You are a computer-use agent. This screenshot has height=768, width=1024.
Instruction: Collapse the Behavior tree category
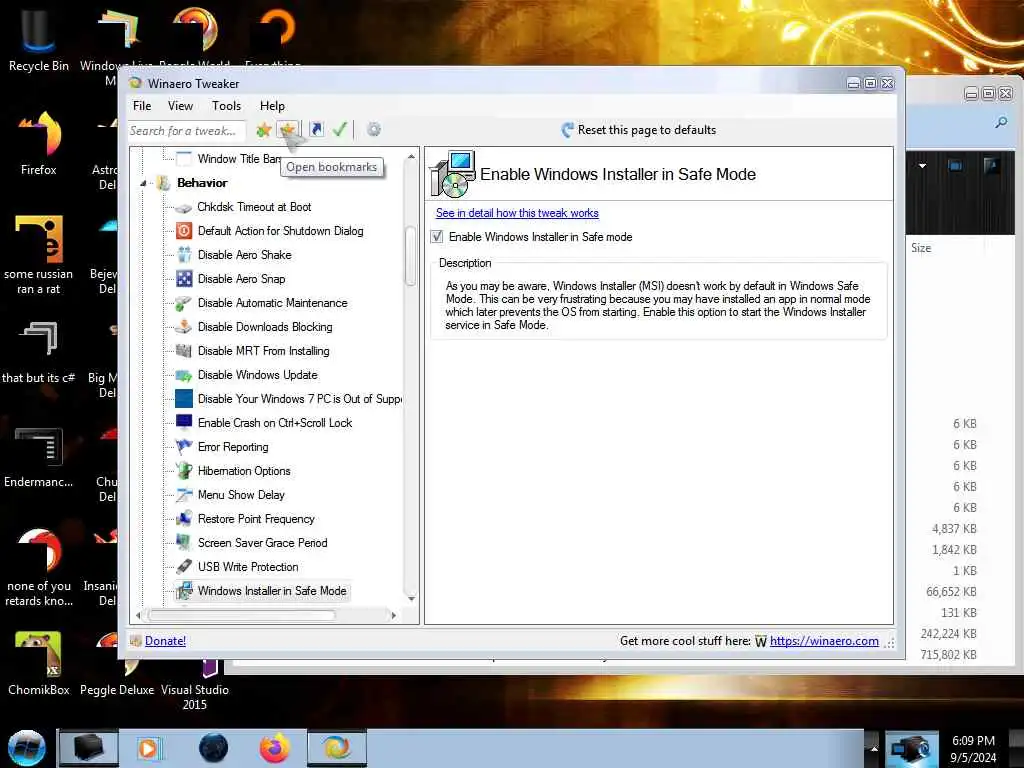click(x=143, y=184)
